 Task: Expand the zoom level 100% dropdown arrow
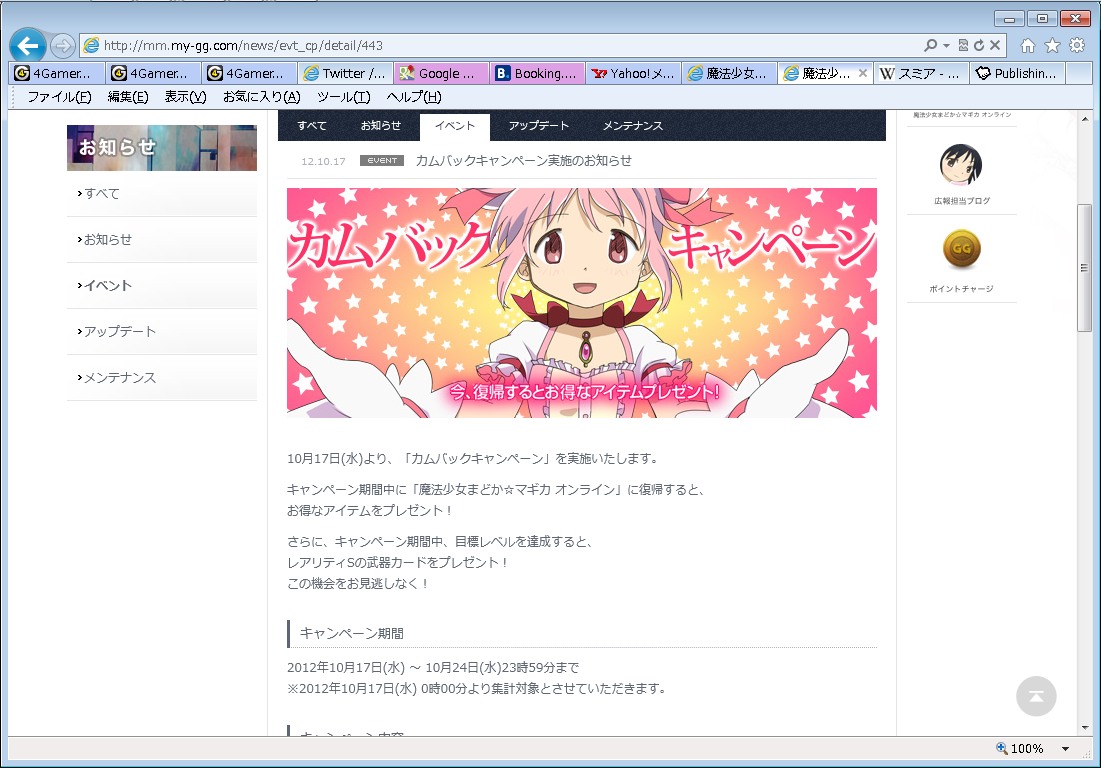[x=1065, y=749]
